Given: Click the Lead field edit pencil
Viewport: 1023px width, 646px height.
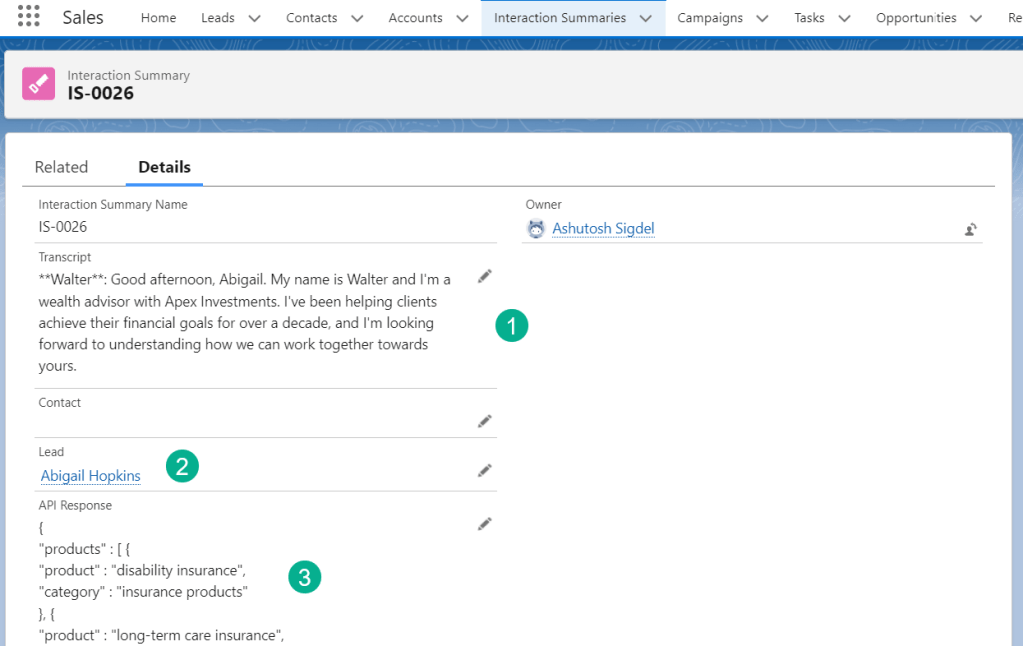Looking at the screenshot, I should pos(485,470).
